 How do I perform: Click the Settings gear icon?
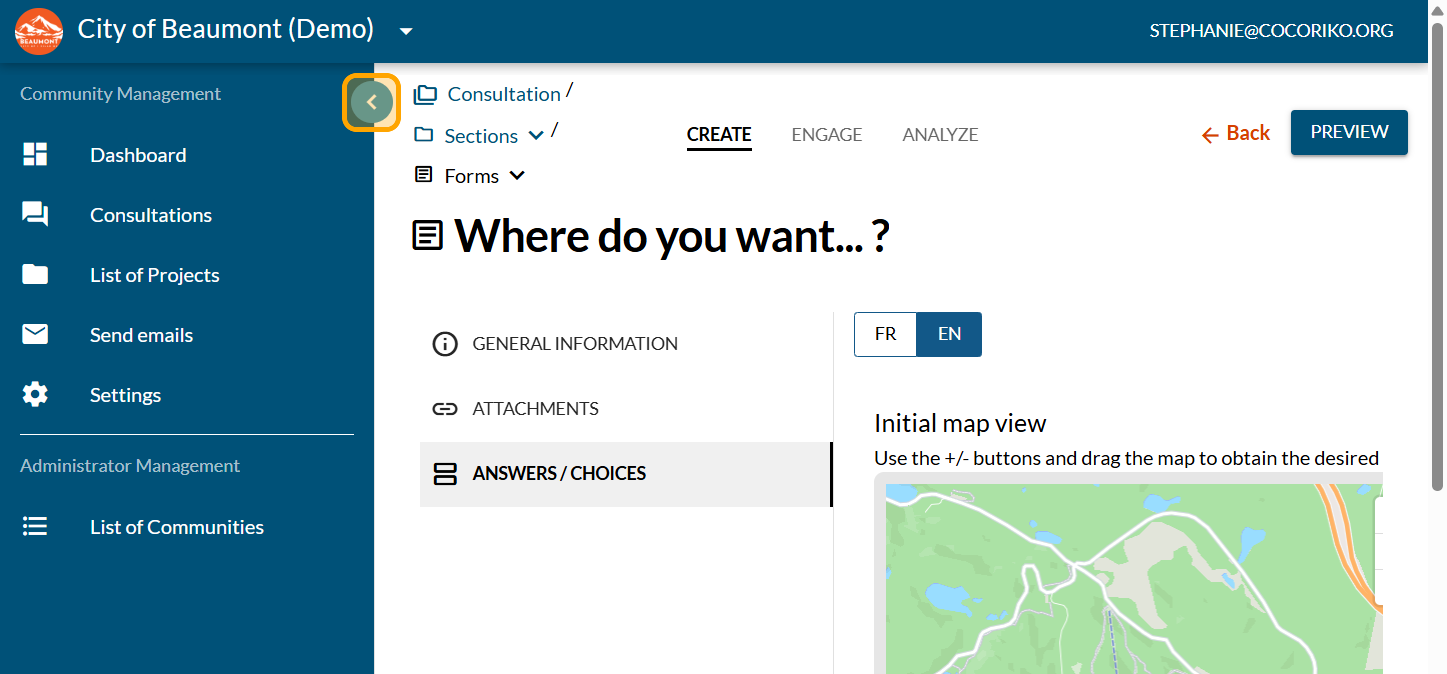click(35, 394)
